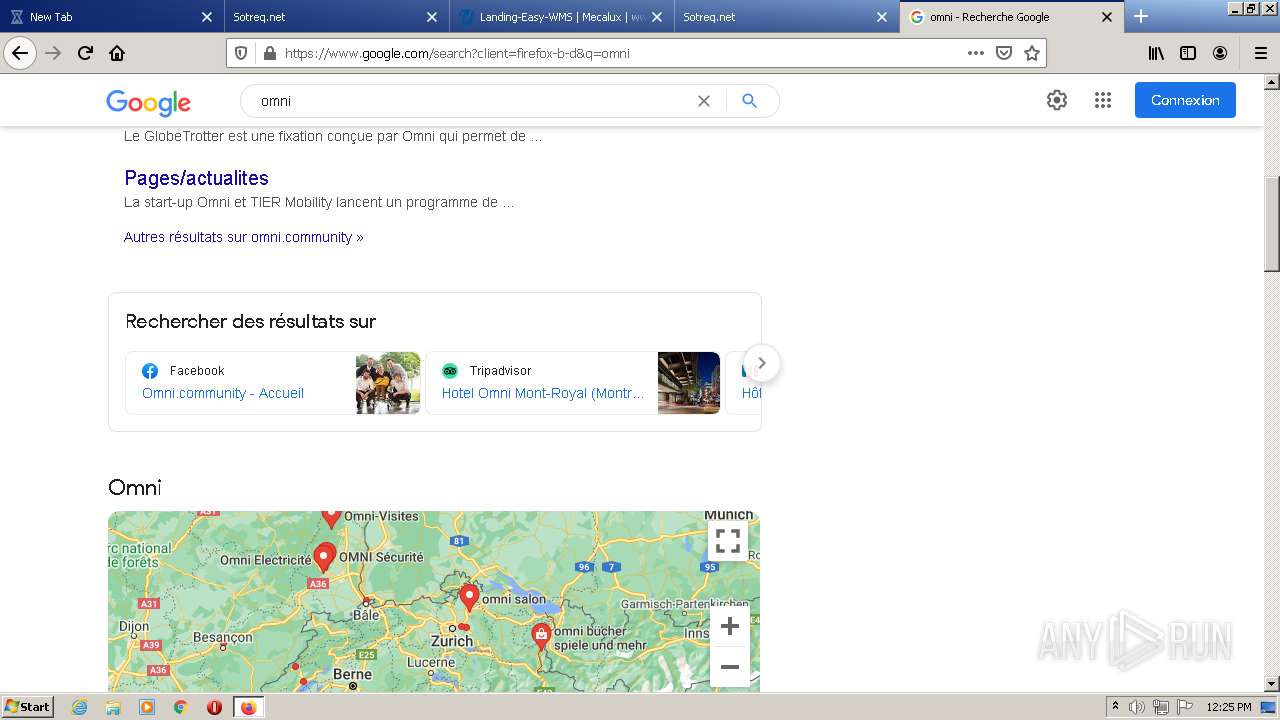The image size is (1280, 720).
Task: Click the omni salon map pin
Action: (469, 598)
